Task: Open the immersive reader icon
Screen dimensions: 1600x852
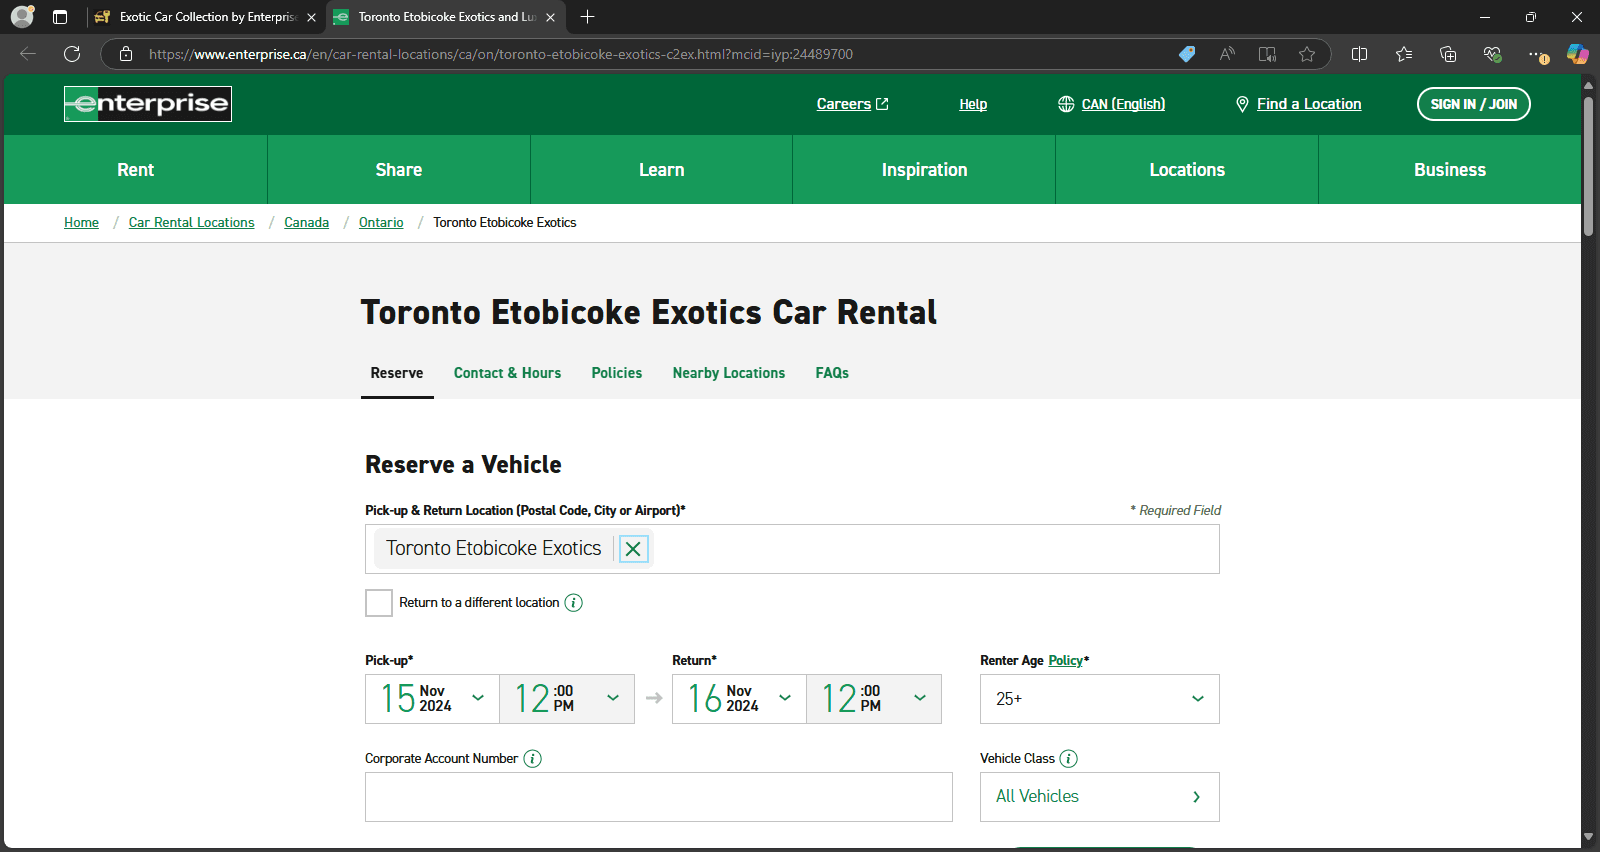Action: tap(1267, 54)
